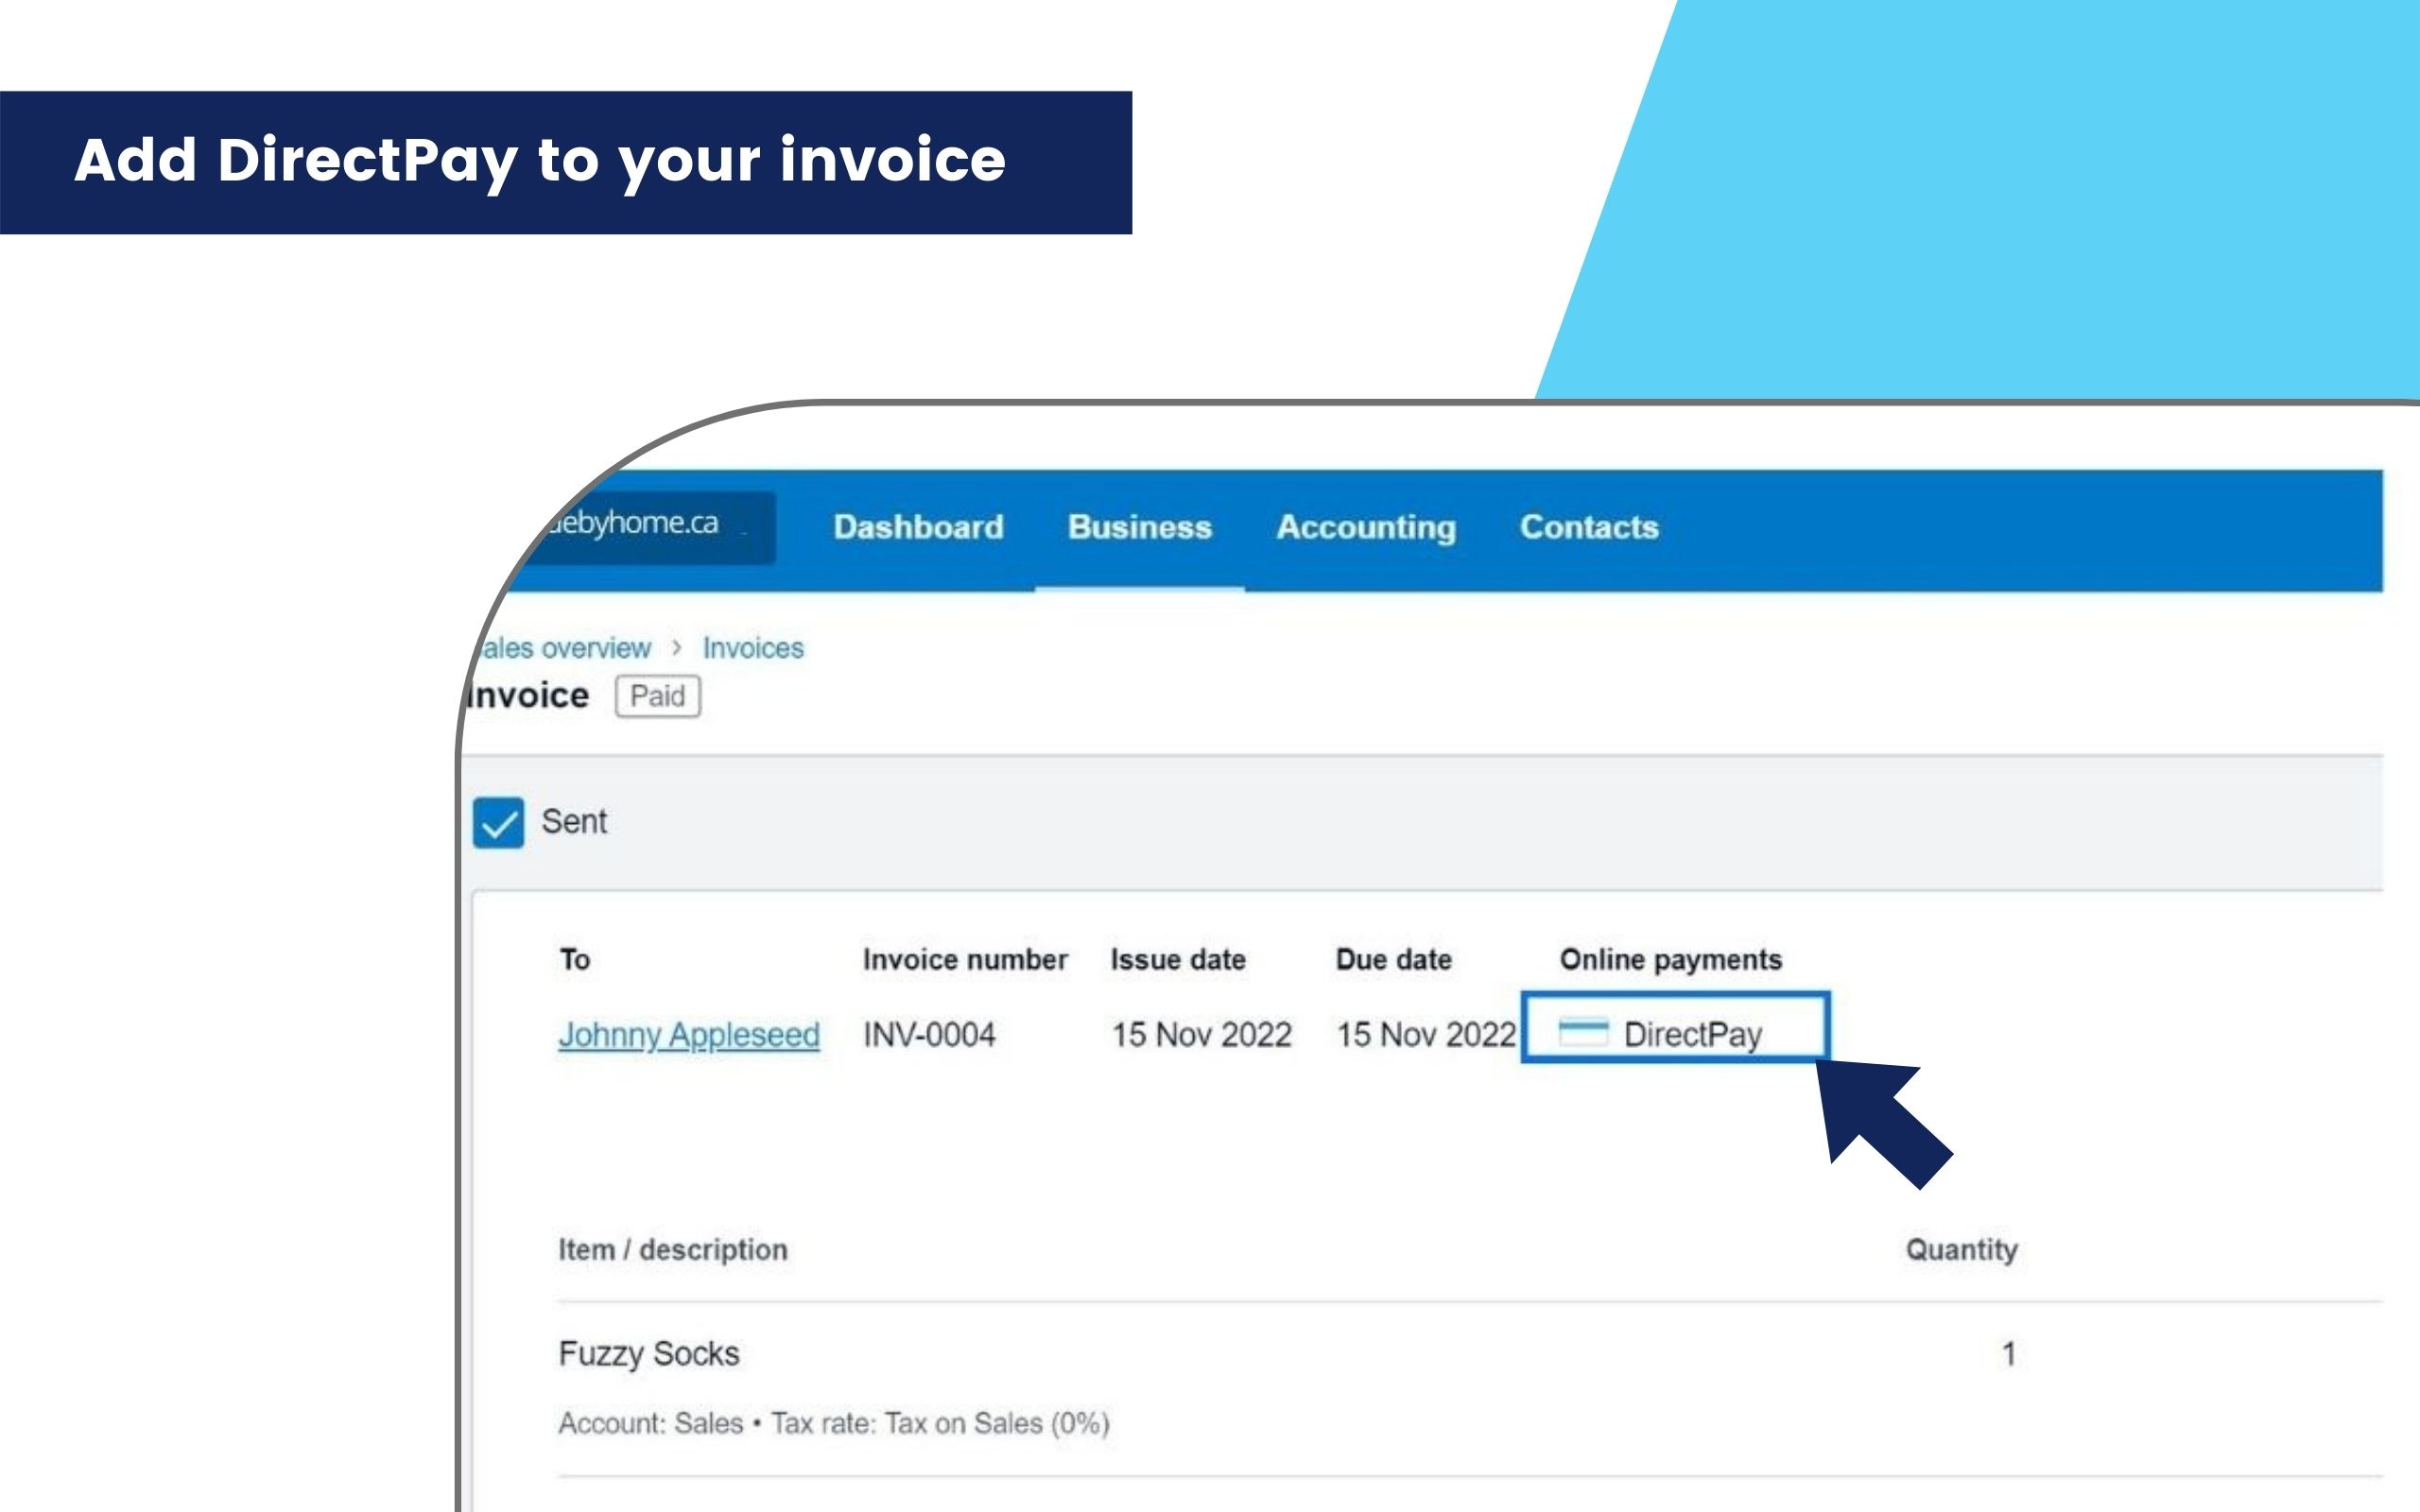Click the Fuzzy Socks item entry
Image resolution: width=2420 pixels, height=1512 pixels.
(647, 1349)
